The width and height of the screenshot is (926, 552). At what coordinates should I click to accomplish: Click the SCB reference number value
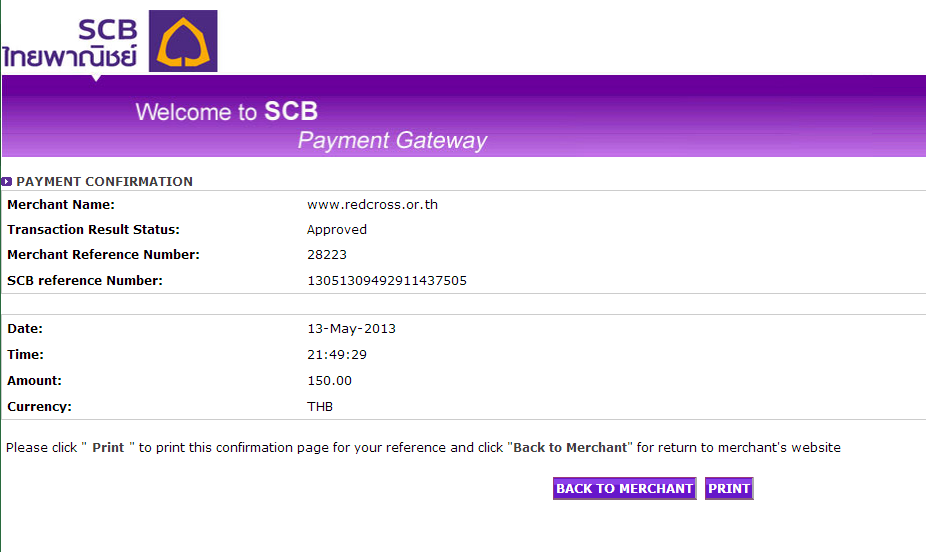click(387, 281)
